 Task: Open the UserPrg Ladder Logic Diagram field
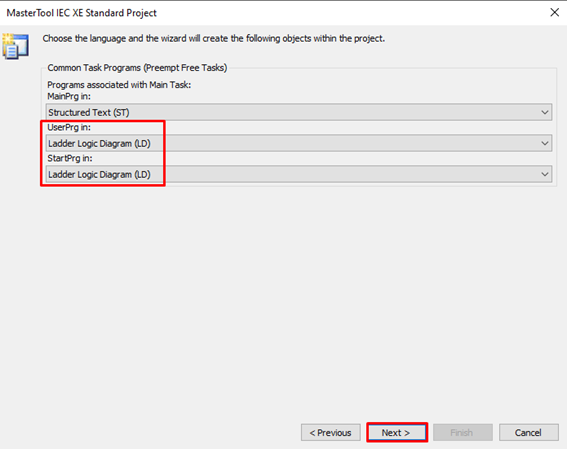pyautogui.click(x=299, y=144)
